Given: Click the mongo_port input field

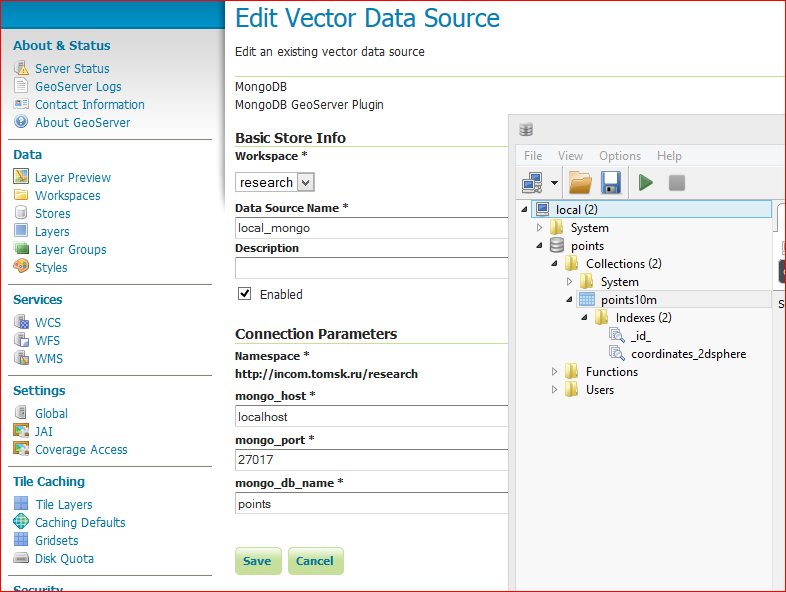Looking at the screenshot, I should point(372,460).
